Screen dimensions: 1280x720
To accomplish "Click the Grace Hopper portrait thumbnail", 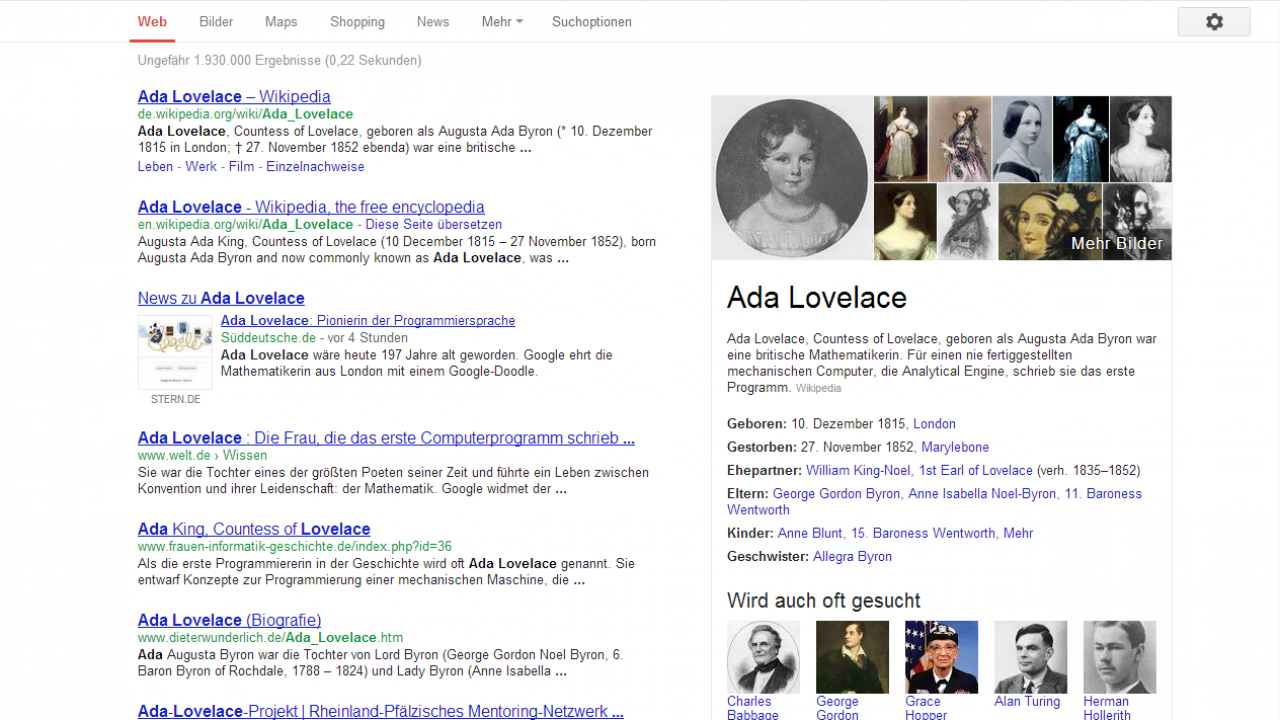I will click(x=941, y=657).
